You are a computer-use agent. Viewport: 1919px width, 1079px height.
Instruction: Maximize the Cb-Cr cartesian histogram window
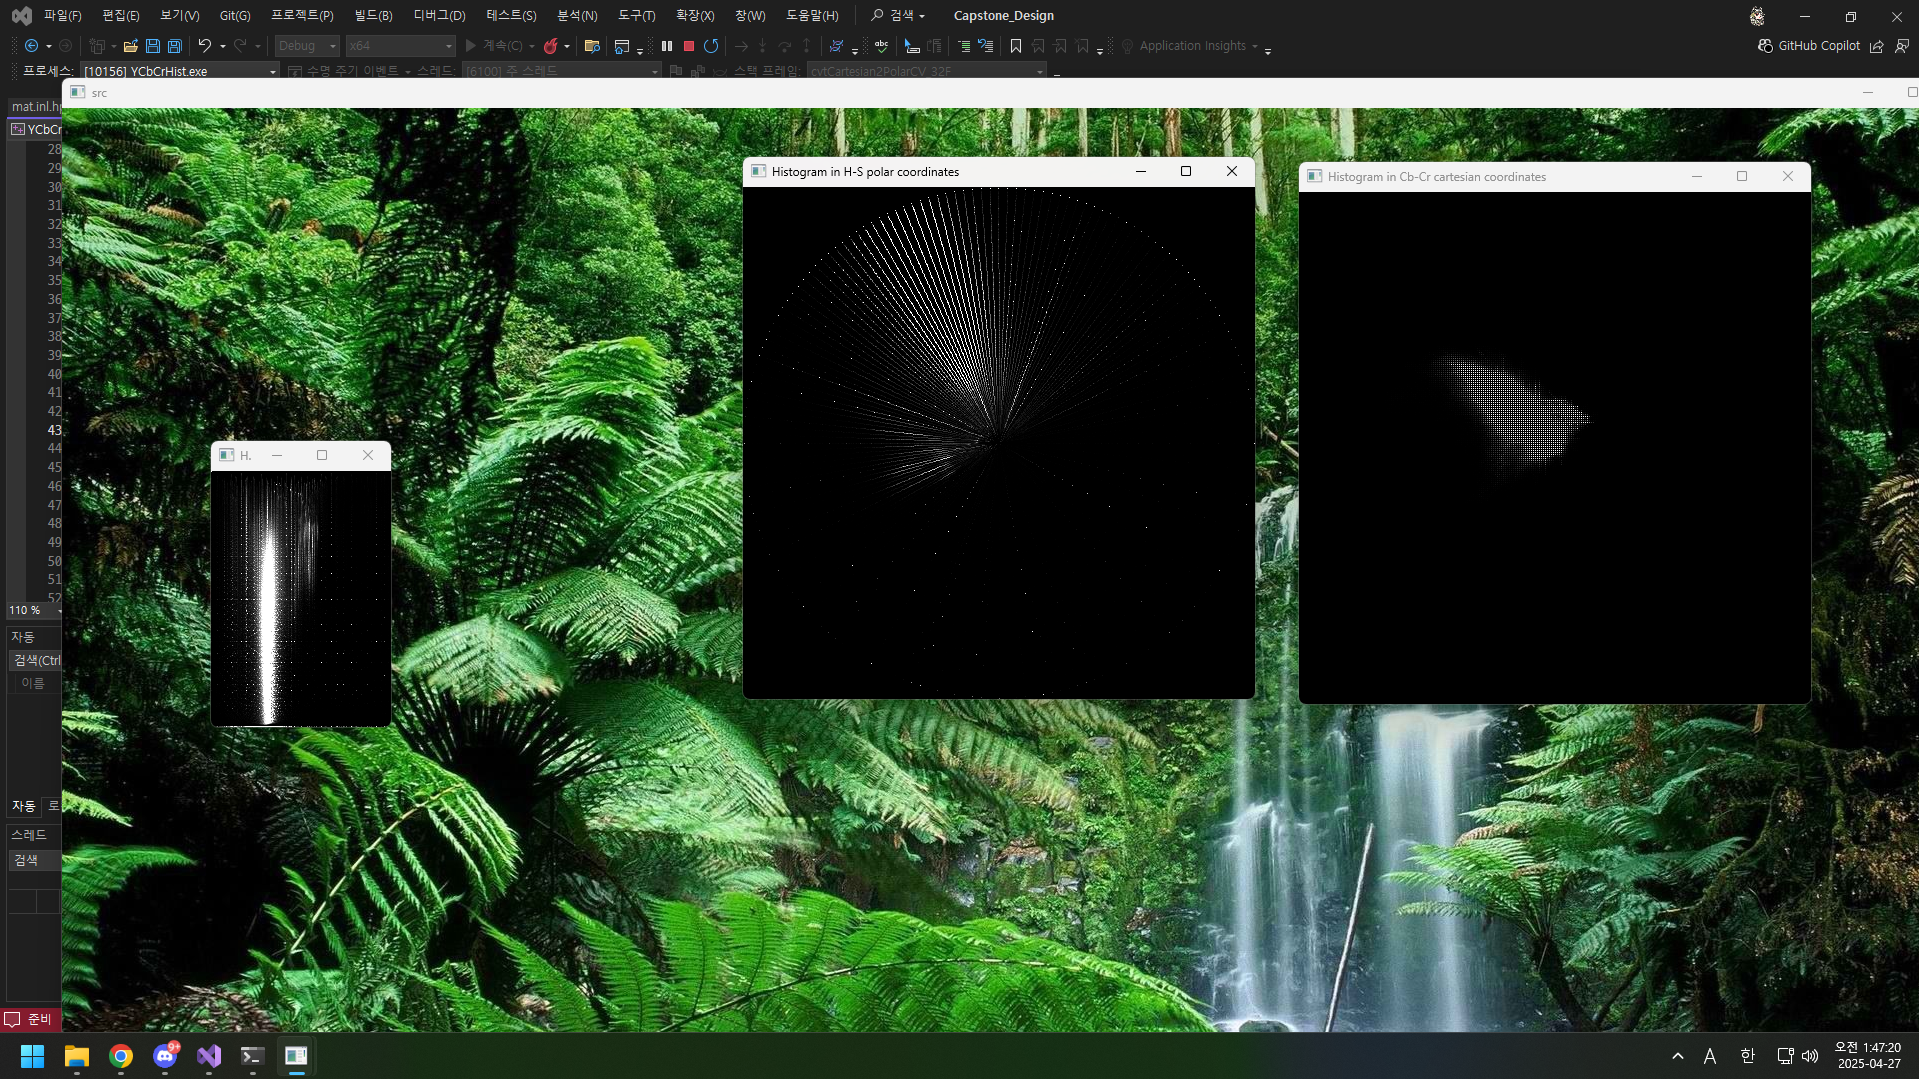1742,177
